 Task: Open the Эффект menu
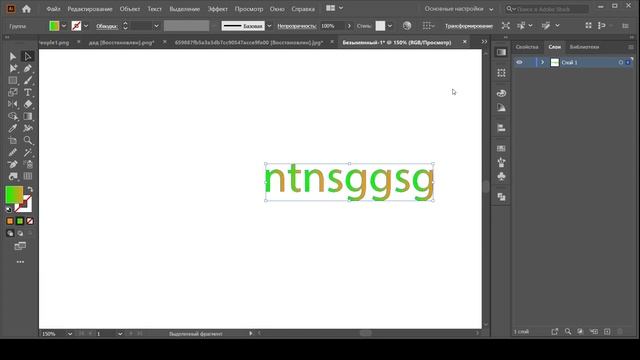coord(218,9)
